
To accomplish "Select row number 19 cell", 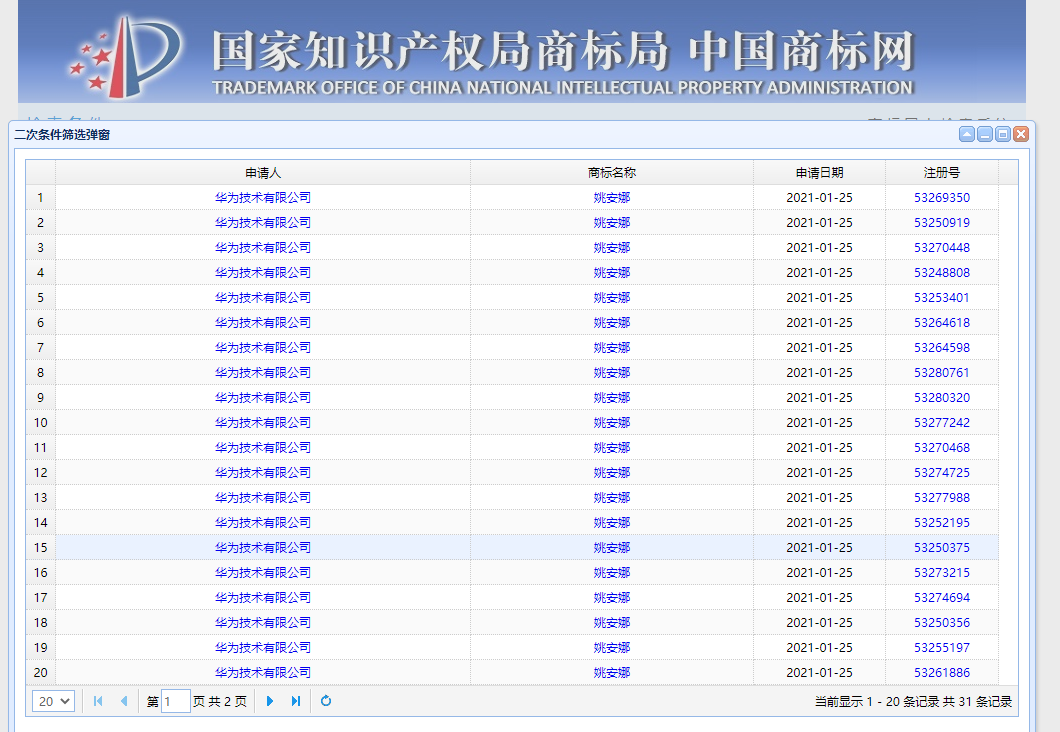I will (41, 648).
